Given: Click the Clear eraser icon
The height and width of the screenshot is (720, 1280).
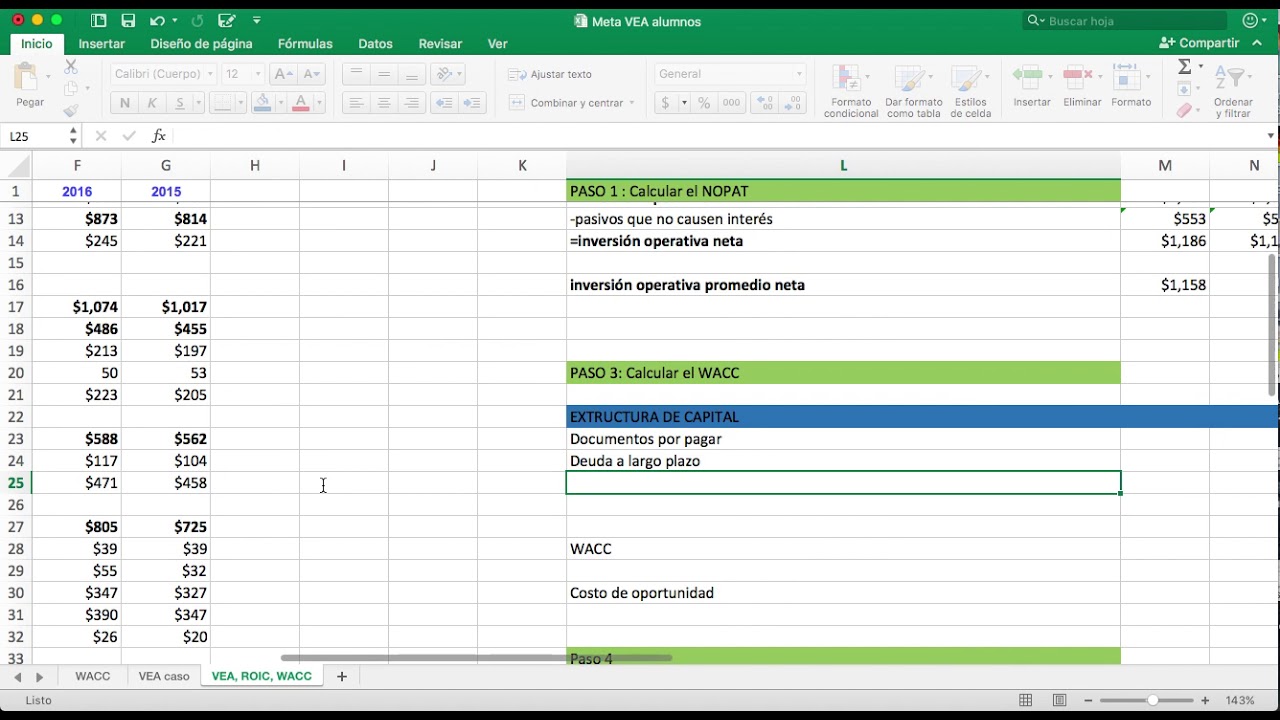Looking at the screenshot, I should [1185, 111].
